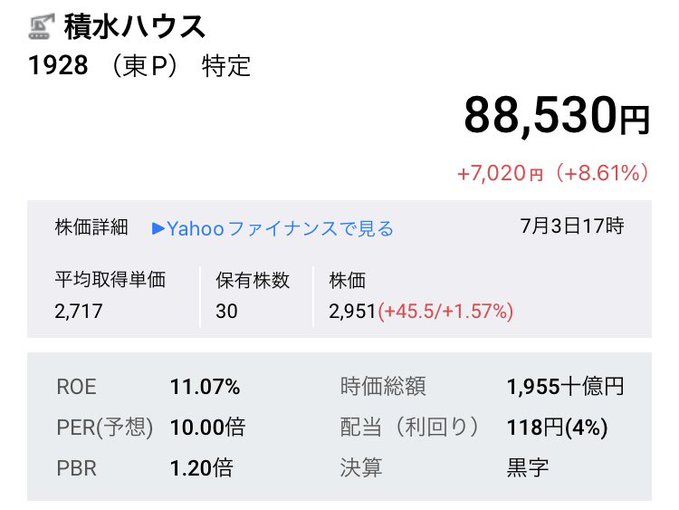This screenshot has height=510, width=679.
Task: Click the blue triangle arrow before Yahoo
Action: coord(158,229)
